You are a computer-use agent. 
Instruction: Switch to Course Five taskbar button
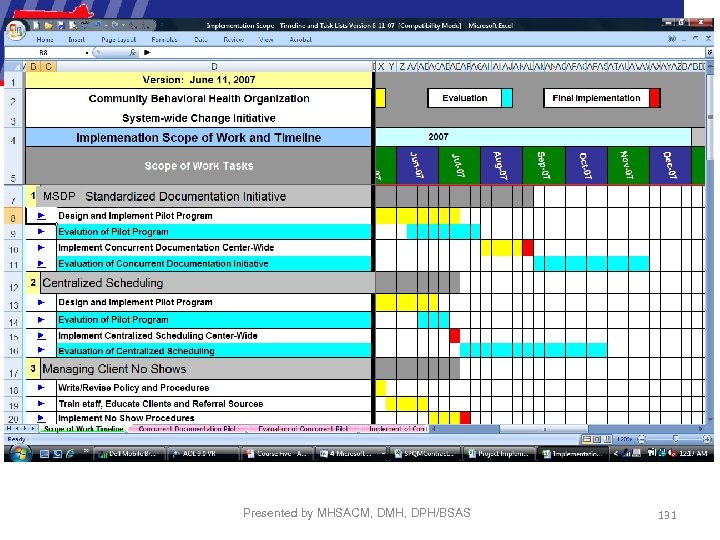point(277,454)
